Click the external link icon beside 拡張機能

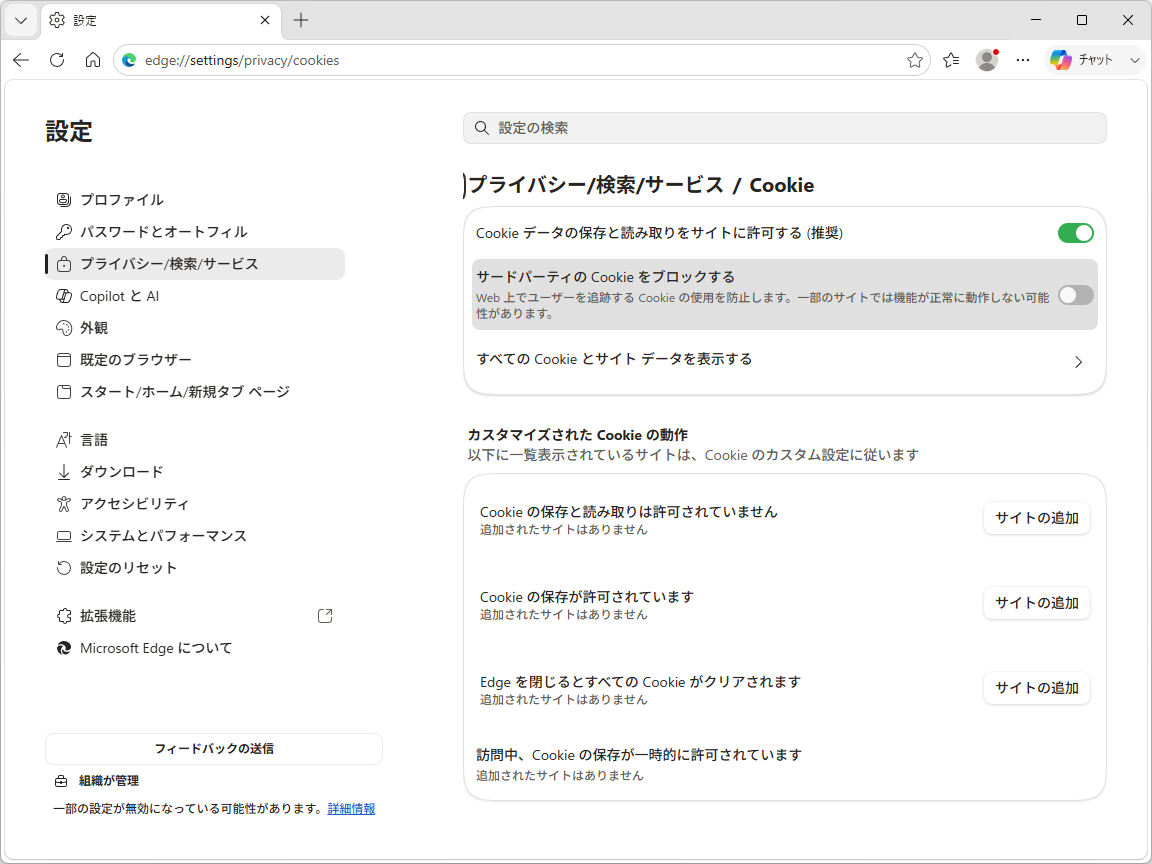click(x=325, y=616)
